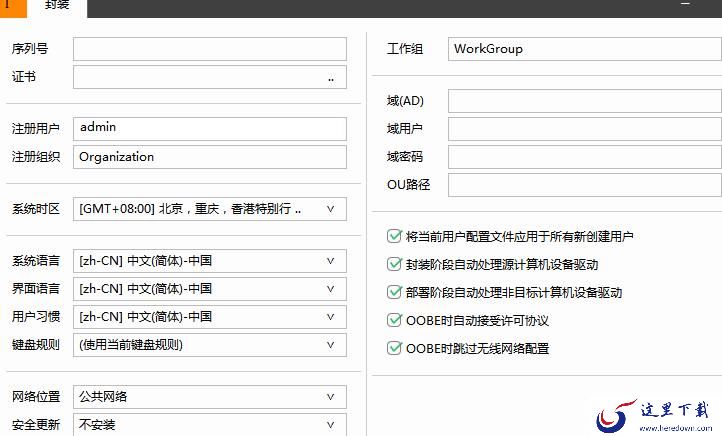Expand the 用户习惯 dropdown

click(x=330, y=317)
